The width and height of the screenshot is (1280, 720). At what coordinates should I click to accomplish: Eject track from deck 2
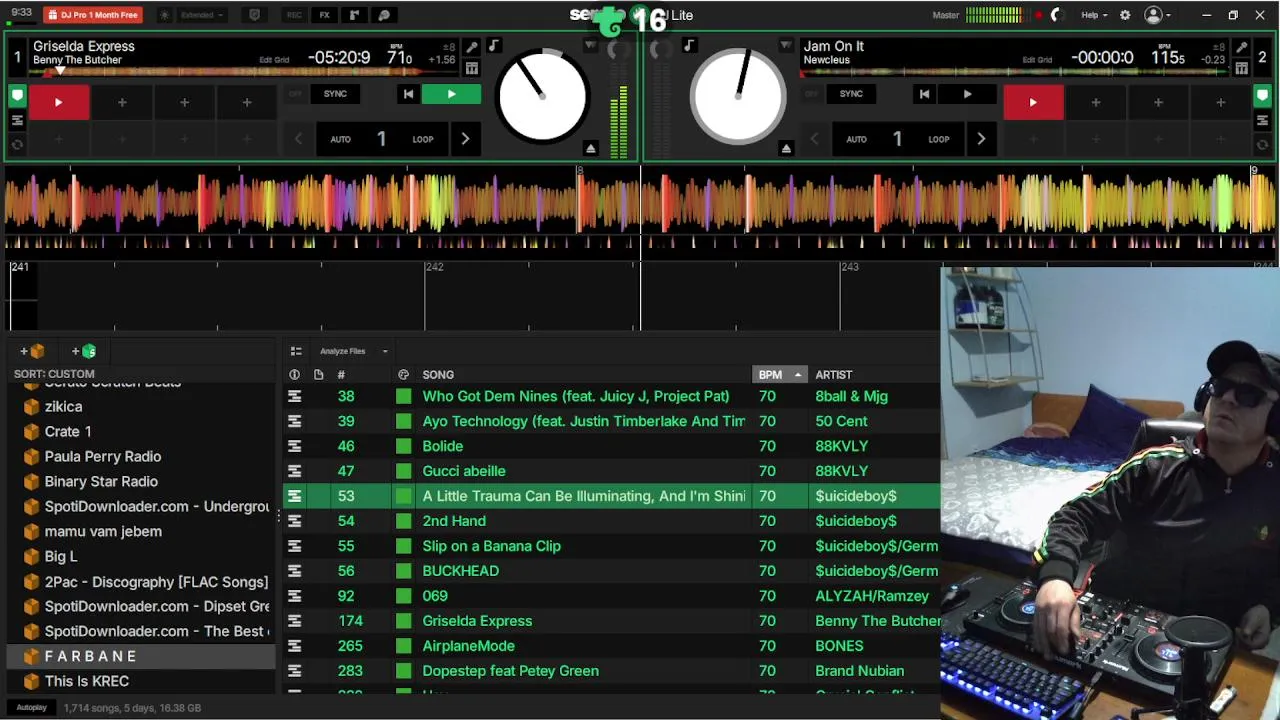tap(786, 148)
